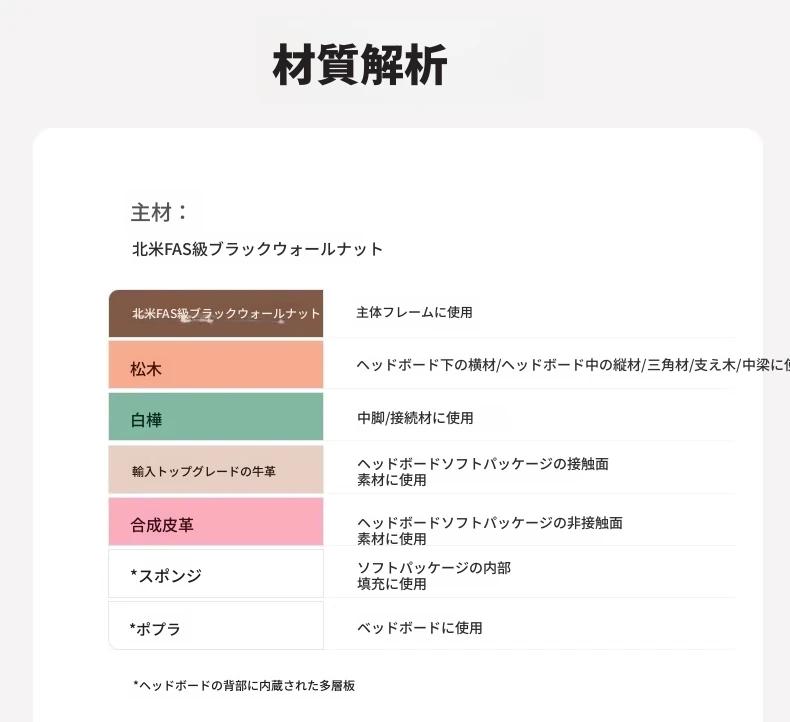The image size is (790, 722).
Task: Click the *ポプラ material cell
Action: click(216, 625)
